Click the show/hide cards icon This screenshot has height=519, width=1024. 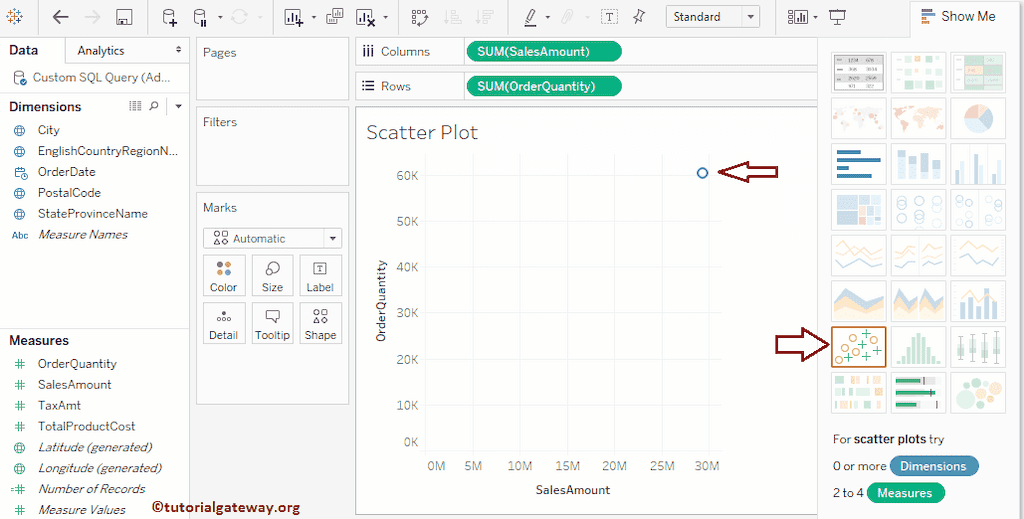coord(797,18)
